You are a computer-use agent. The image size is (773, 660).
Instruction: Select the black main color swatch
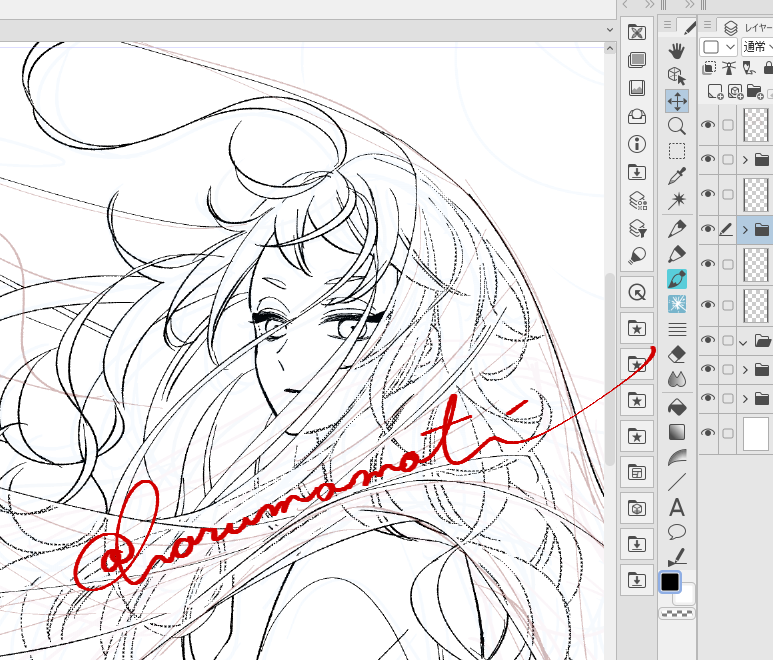[670, 582]
